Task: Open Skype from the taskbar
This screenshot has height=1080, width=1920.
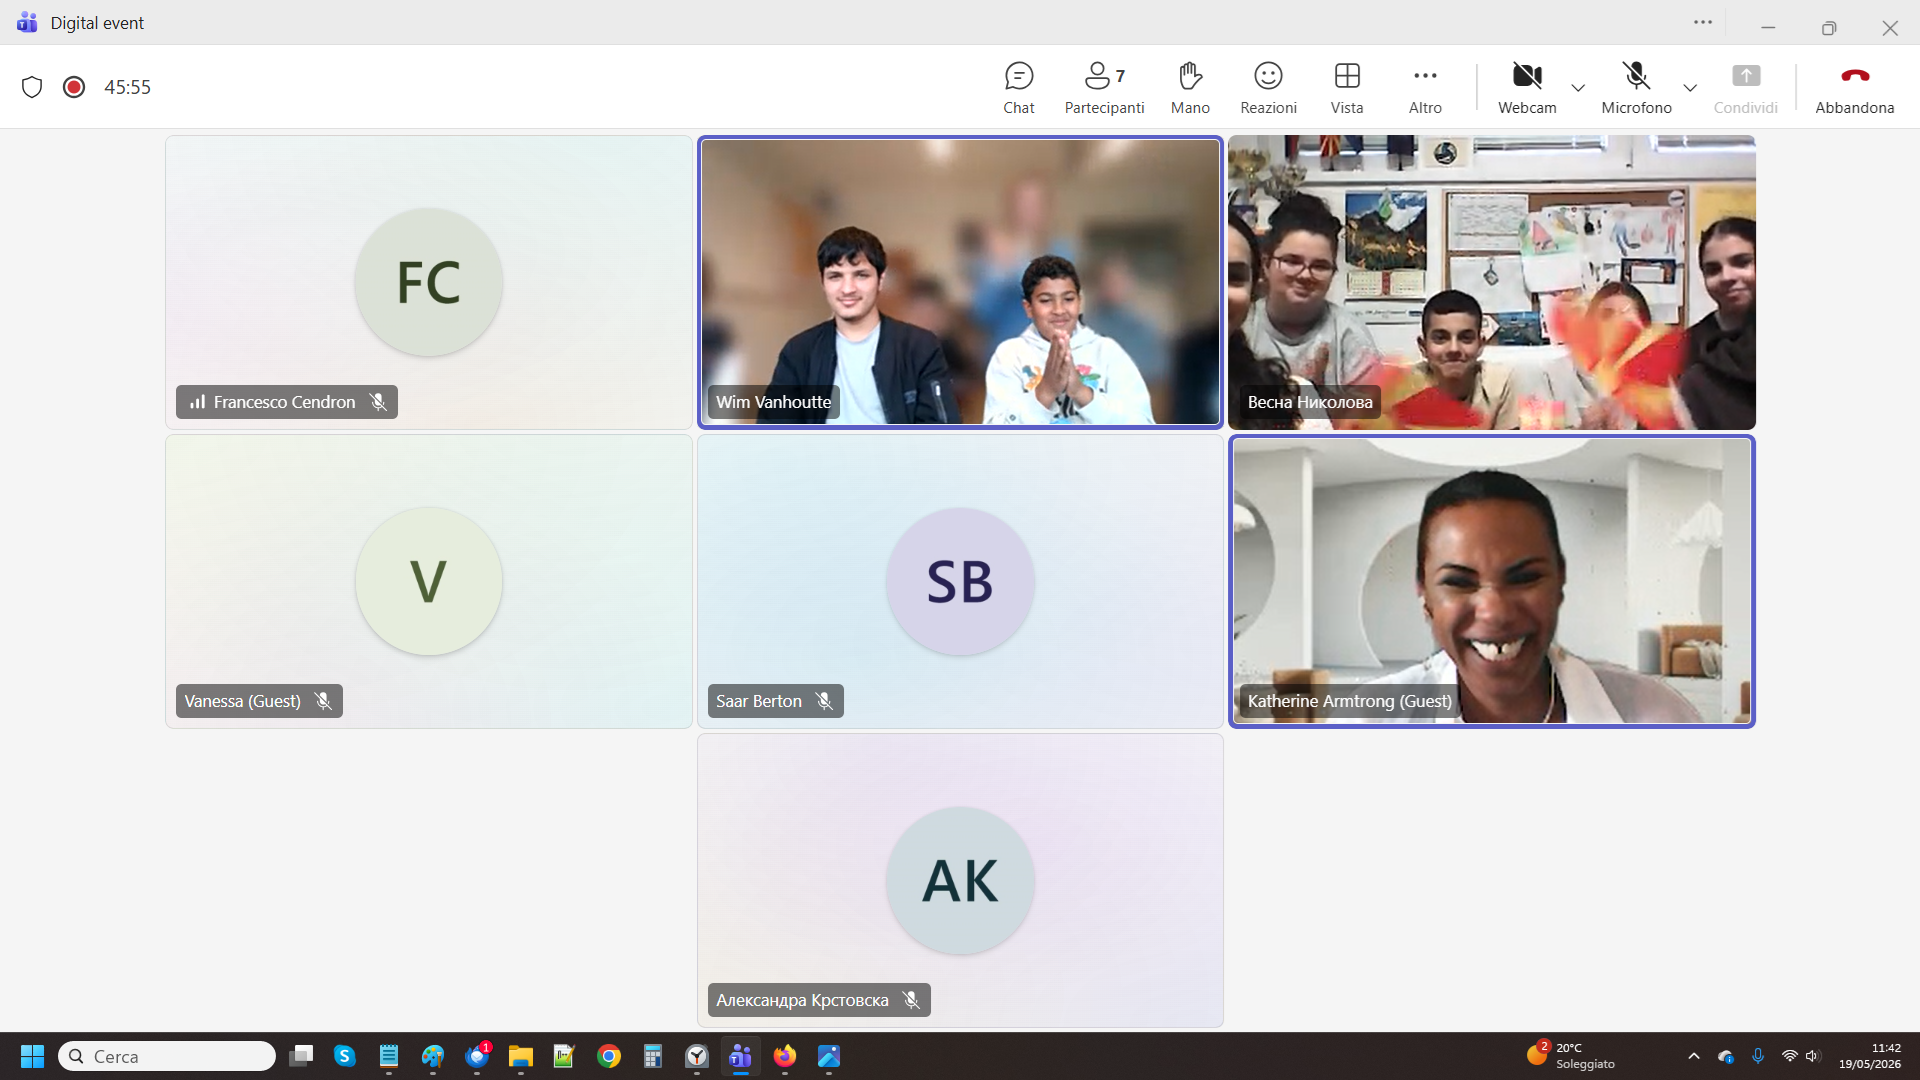Action: [345, 1056]
